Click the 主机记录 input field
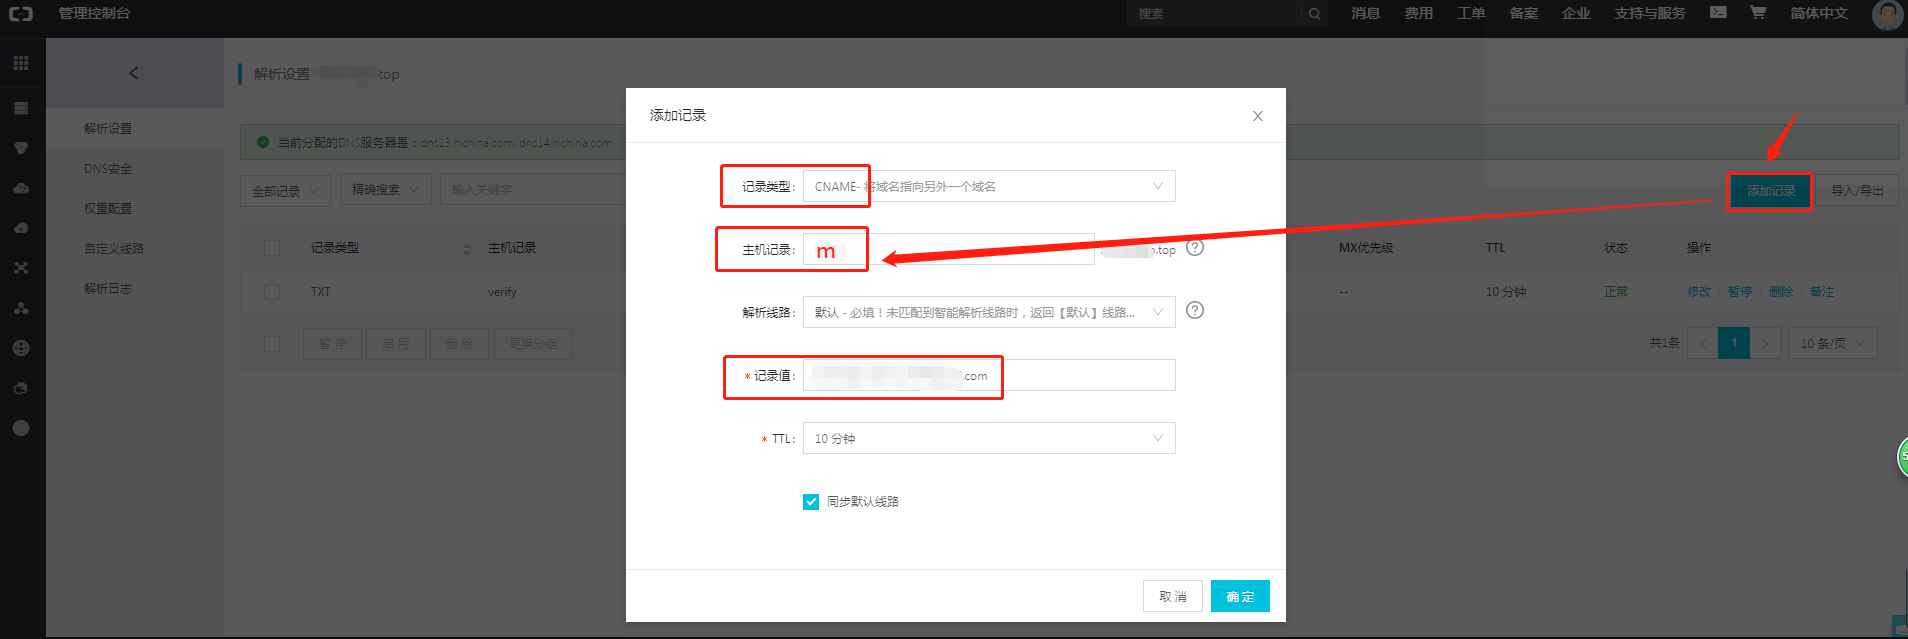 949,249
